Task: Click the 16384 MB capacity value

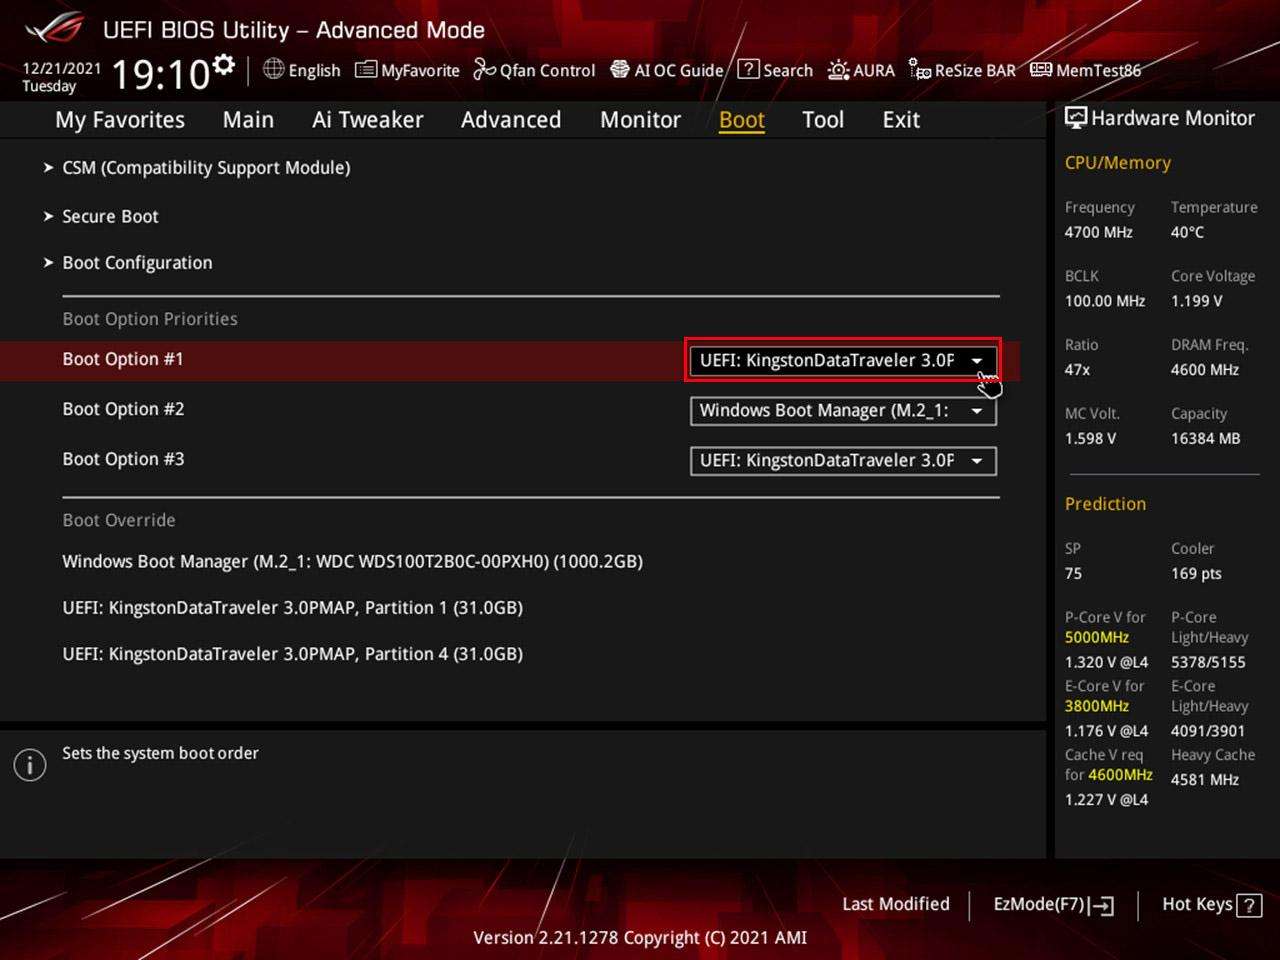Action: pos(1205,439)
